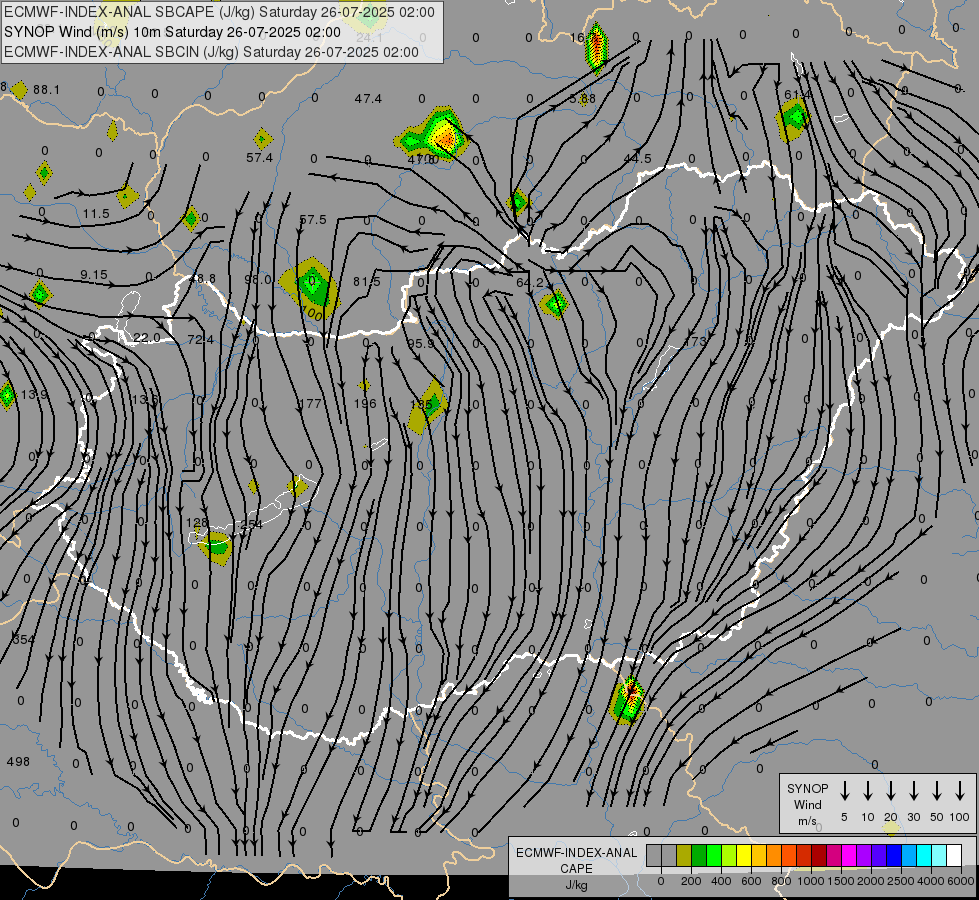
Task: Click the wind arrow above 20 in legend
Action: coord(891,791)
